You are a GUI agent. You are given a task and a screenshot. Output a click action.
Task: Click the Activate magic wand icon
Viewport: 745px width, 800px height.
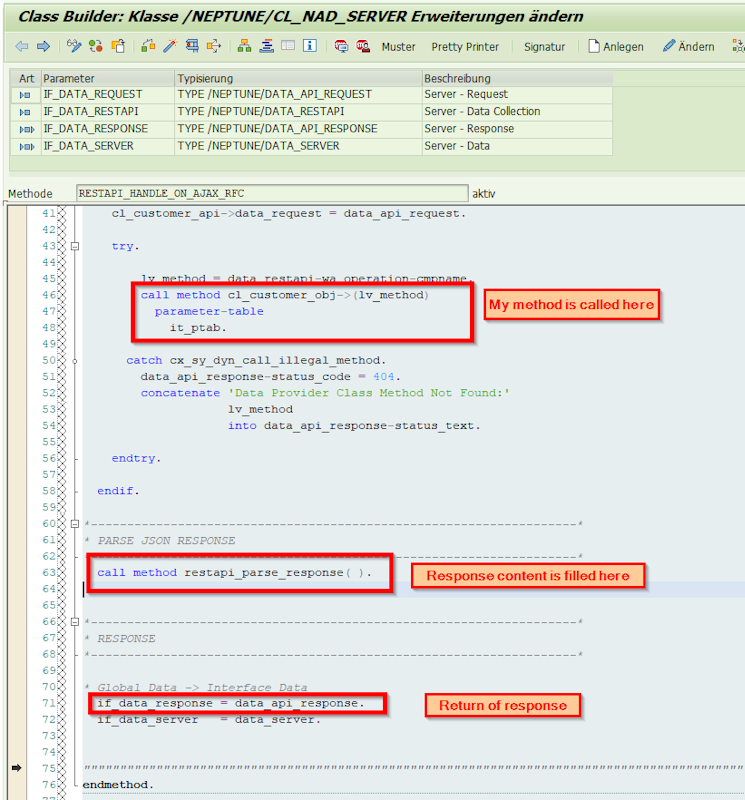click(x=169, y=46)
